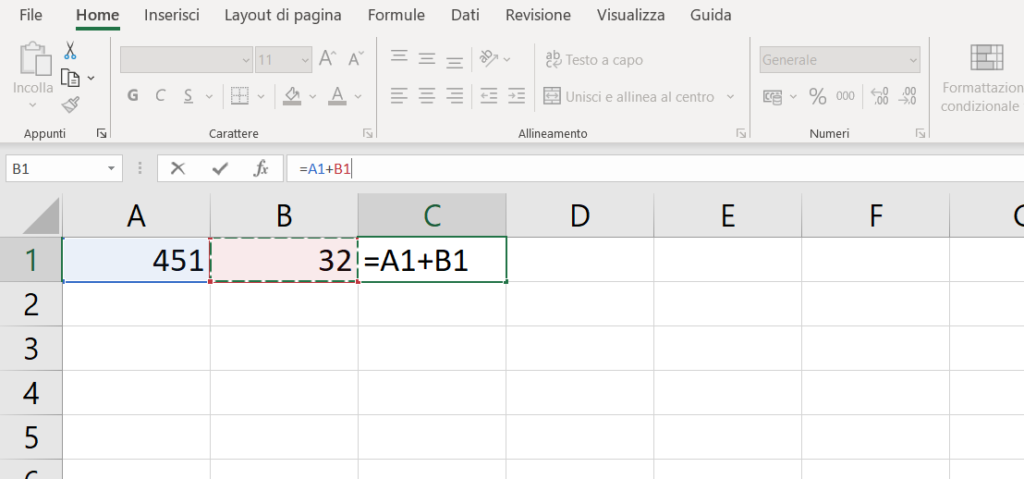Click the scissors Cut icon
The width and height of the screenshot is (1024, 479).
(x=70, y=50)
